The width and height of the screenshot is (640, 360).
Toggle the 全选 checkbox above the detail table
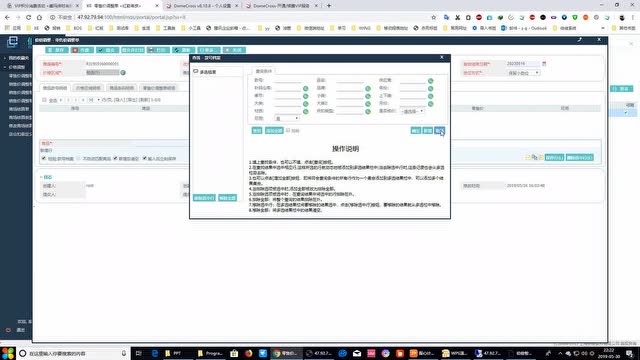[44, 100]
